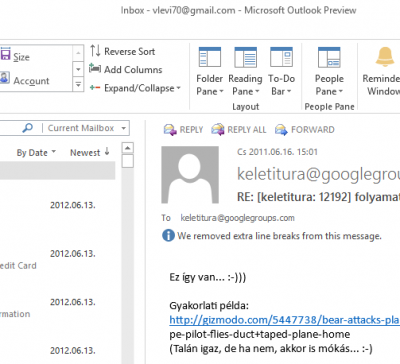Screen dimensions: 400x364
Task: Click the Forward envelope icon
Action: pos(281,130)
